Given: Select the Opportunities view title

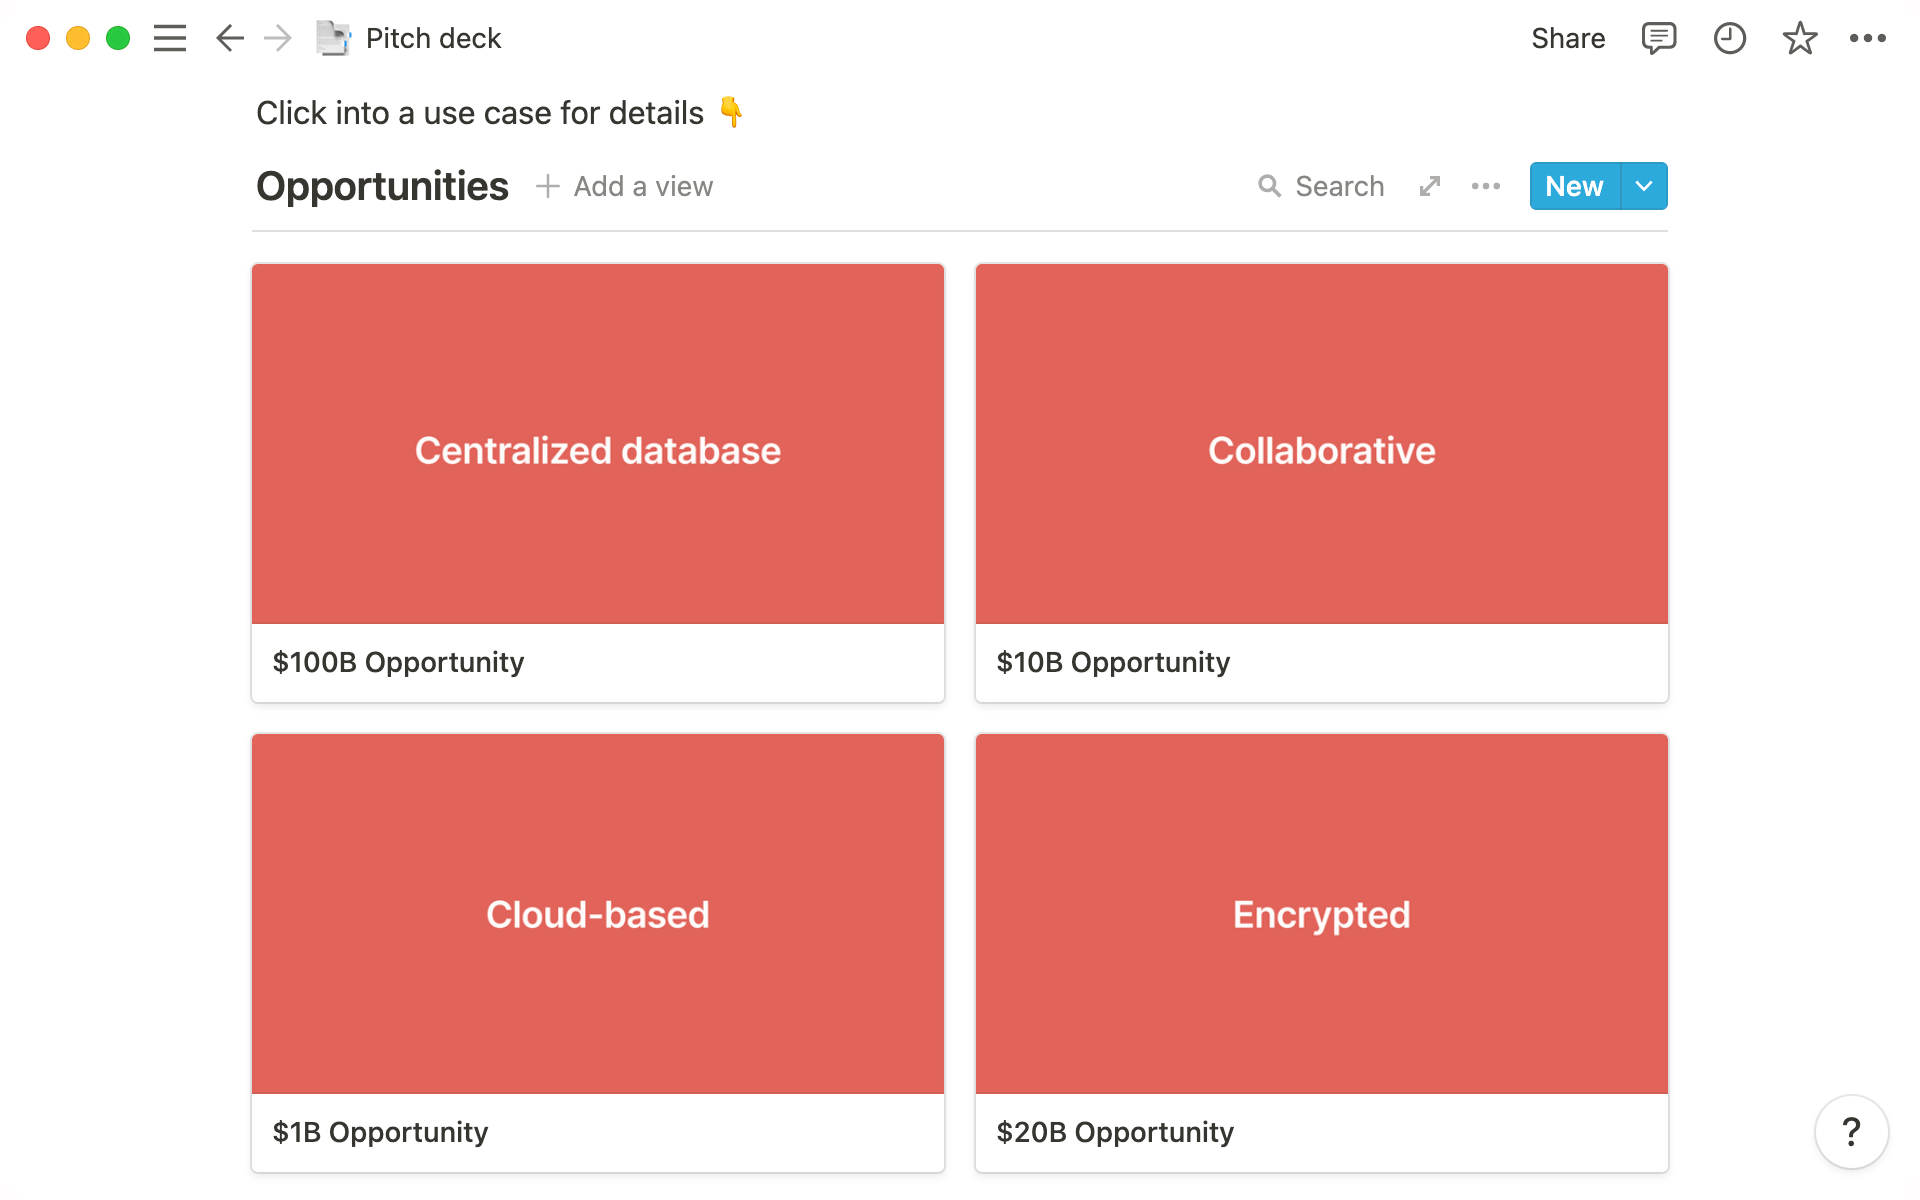Looking at the screenshot, I should coord(382,186).
